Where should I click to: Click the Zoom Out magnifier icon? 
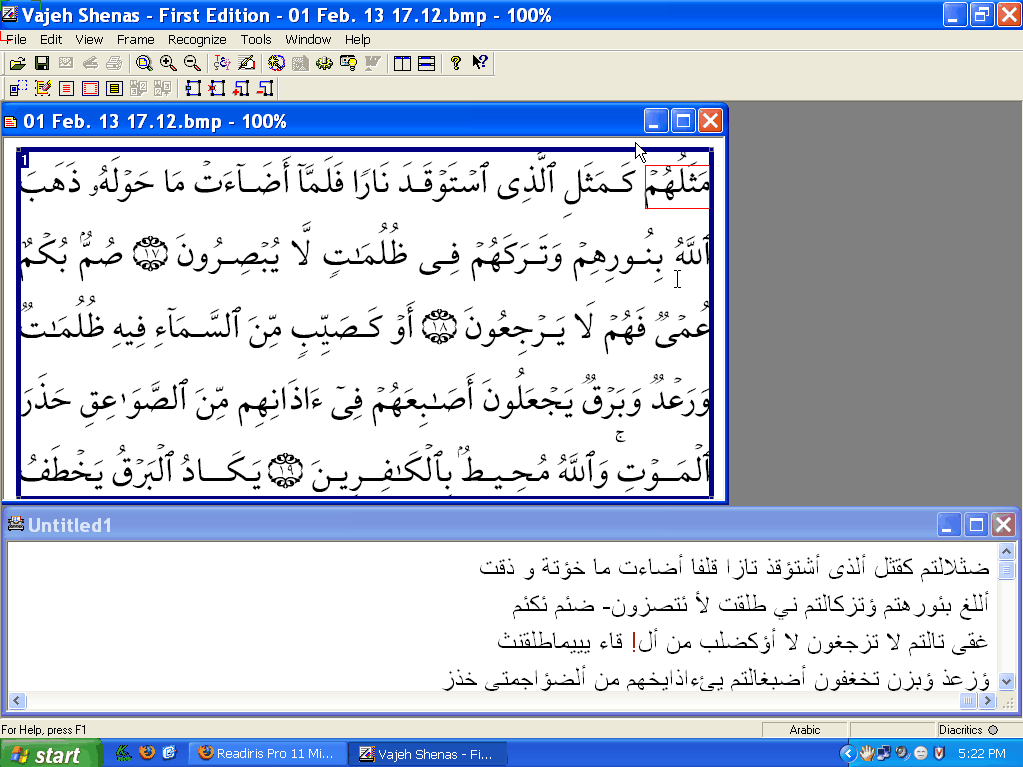192,63
